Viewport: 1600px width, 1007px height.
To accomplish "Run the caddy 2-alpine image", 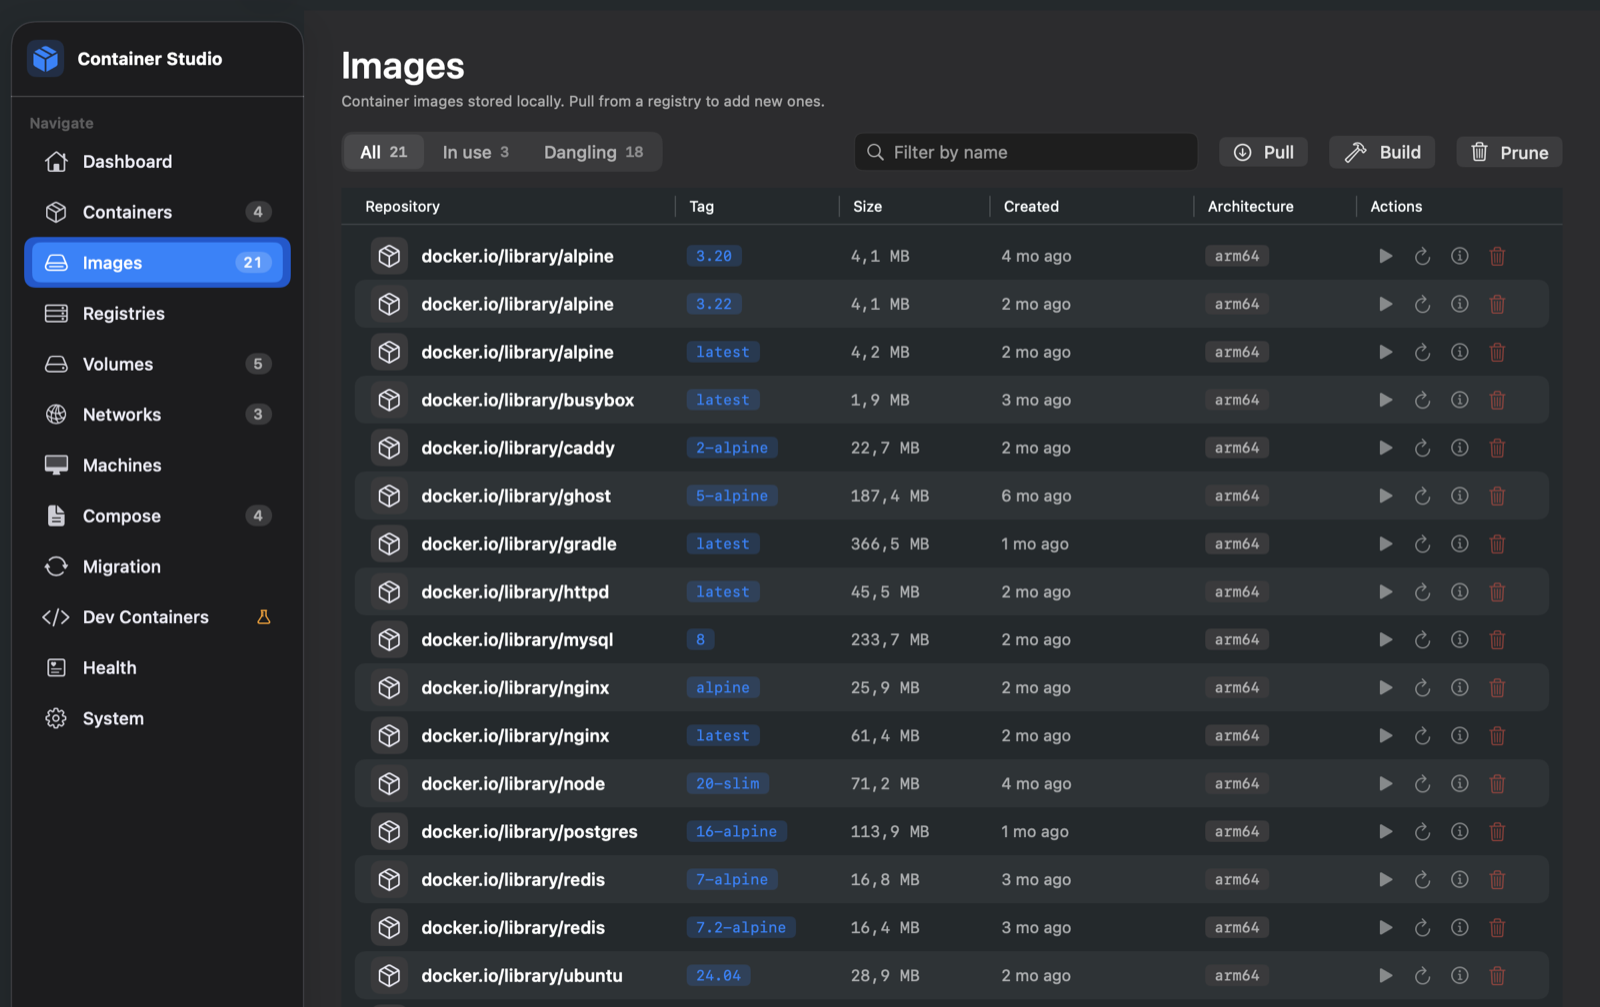I will 1385,448.
